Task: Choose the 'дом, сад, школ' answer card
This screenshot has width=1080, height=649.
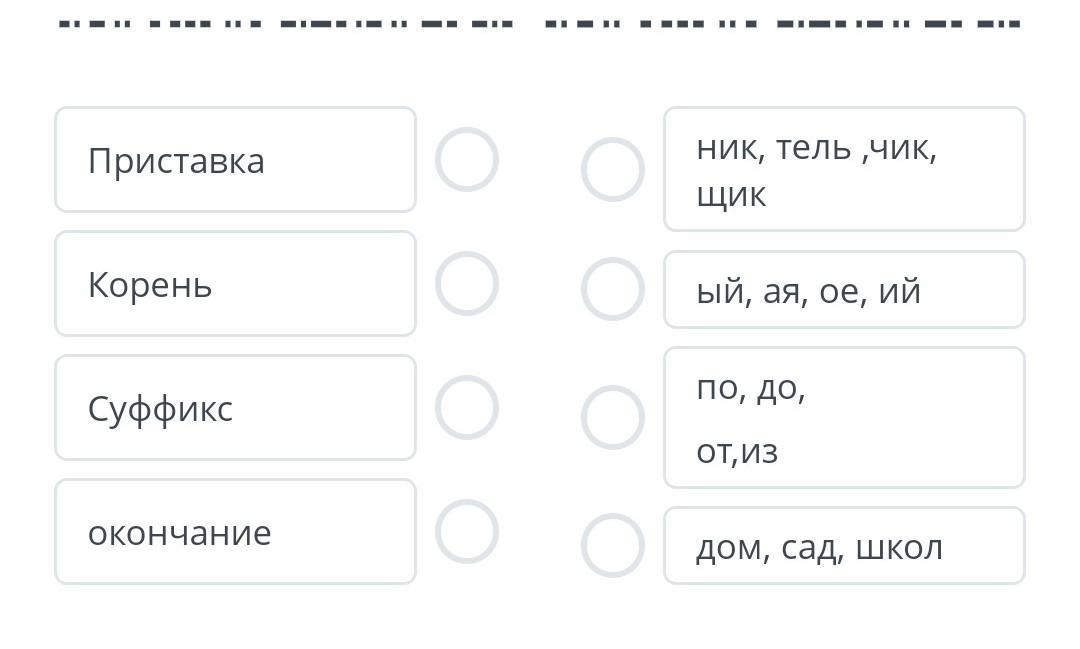Action: [x=844, y=546]
